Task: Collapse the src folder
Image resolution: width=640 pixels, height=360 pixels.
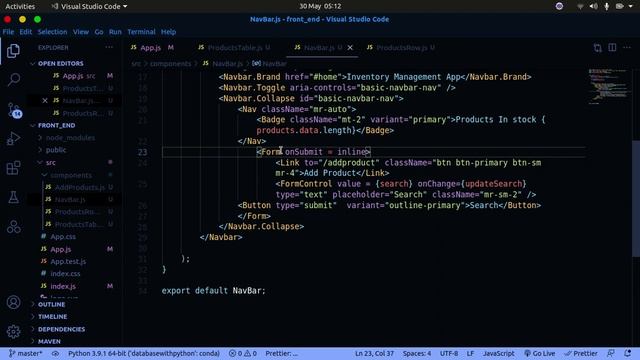Action: pos(51,162)
